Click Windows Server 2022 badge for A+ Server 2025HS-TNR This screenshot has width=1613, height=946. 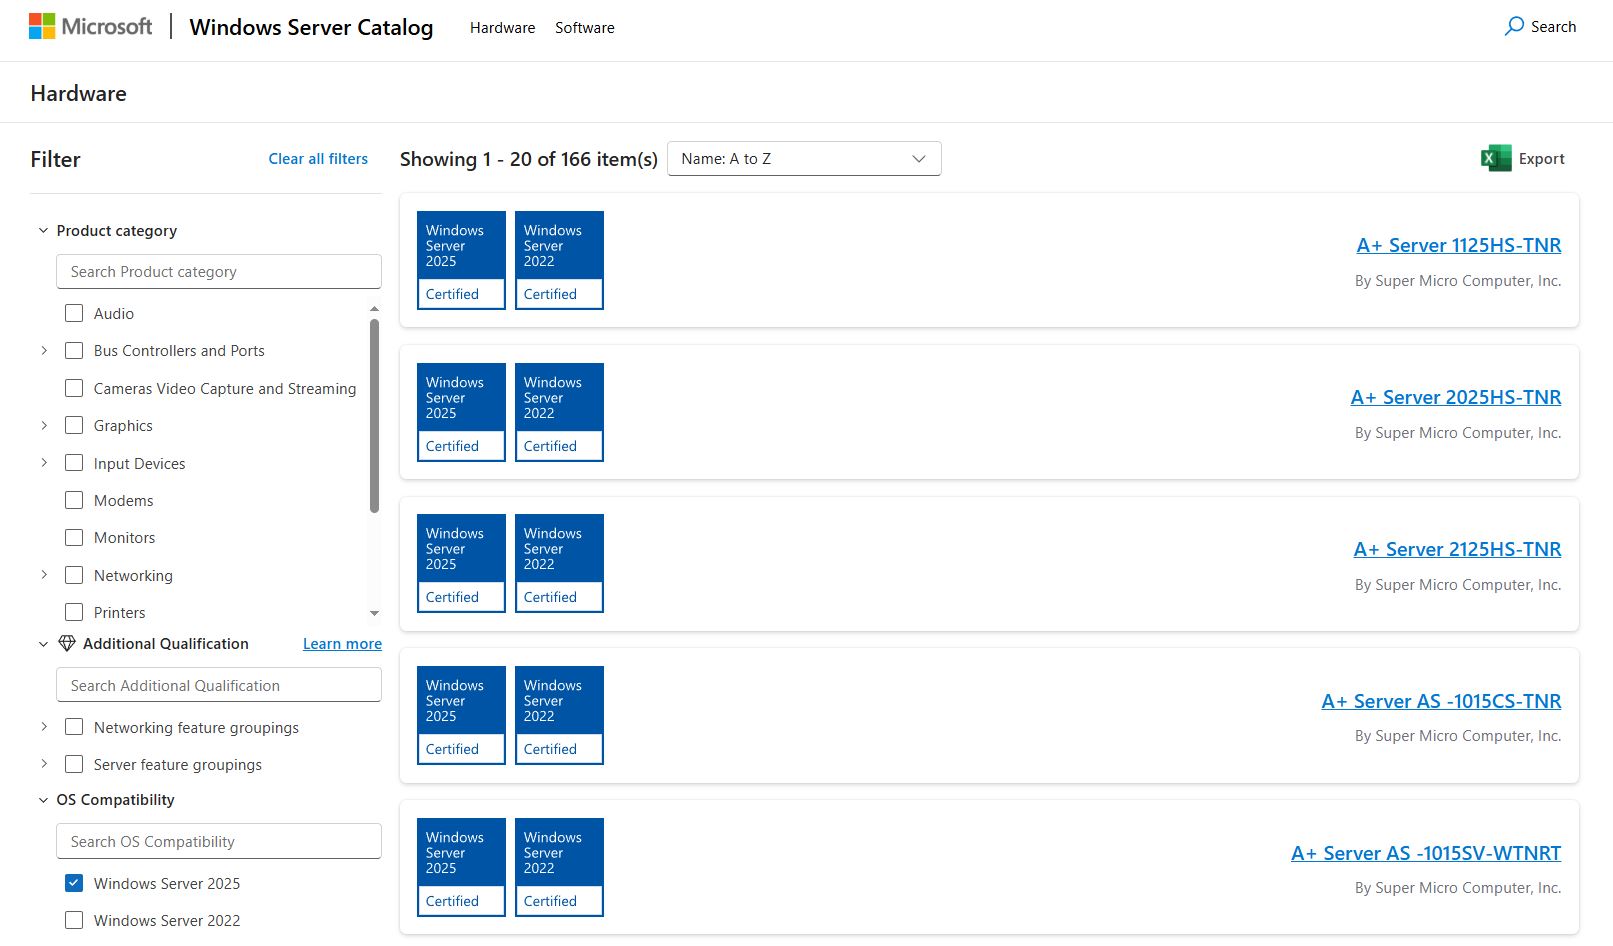click(559, 412)
